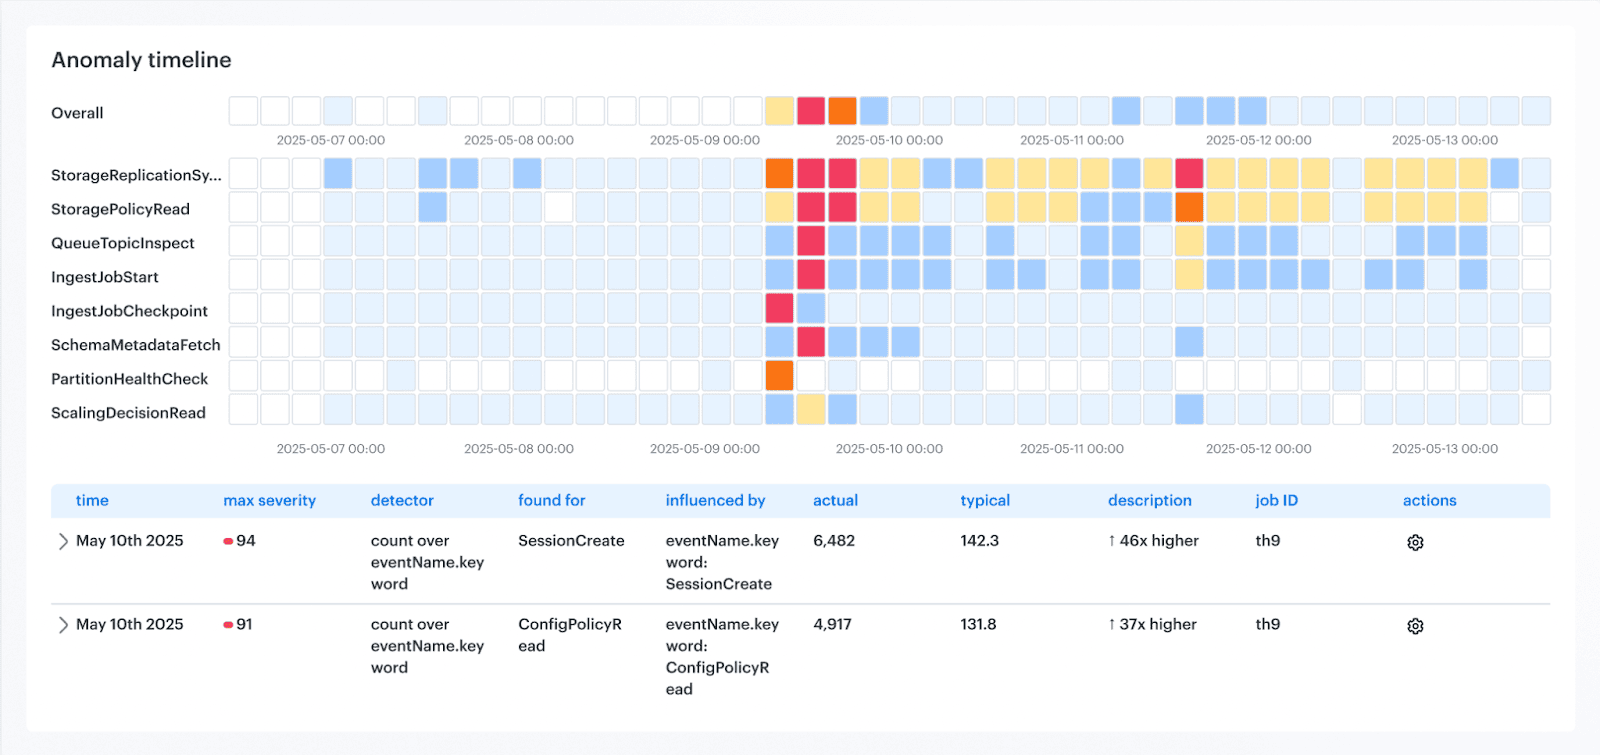Expand the SessionCreate anomaly row
This screenshot has height=755, width=1600.
pyautogui.click(x=63, y=541)
